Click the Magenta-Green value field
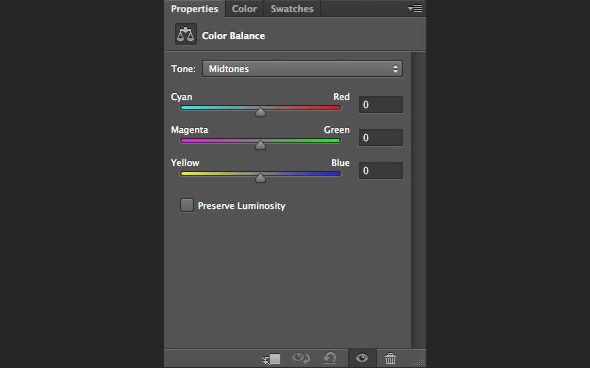 381,138
